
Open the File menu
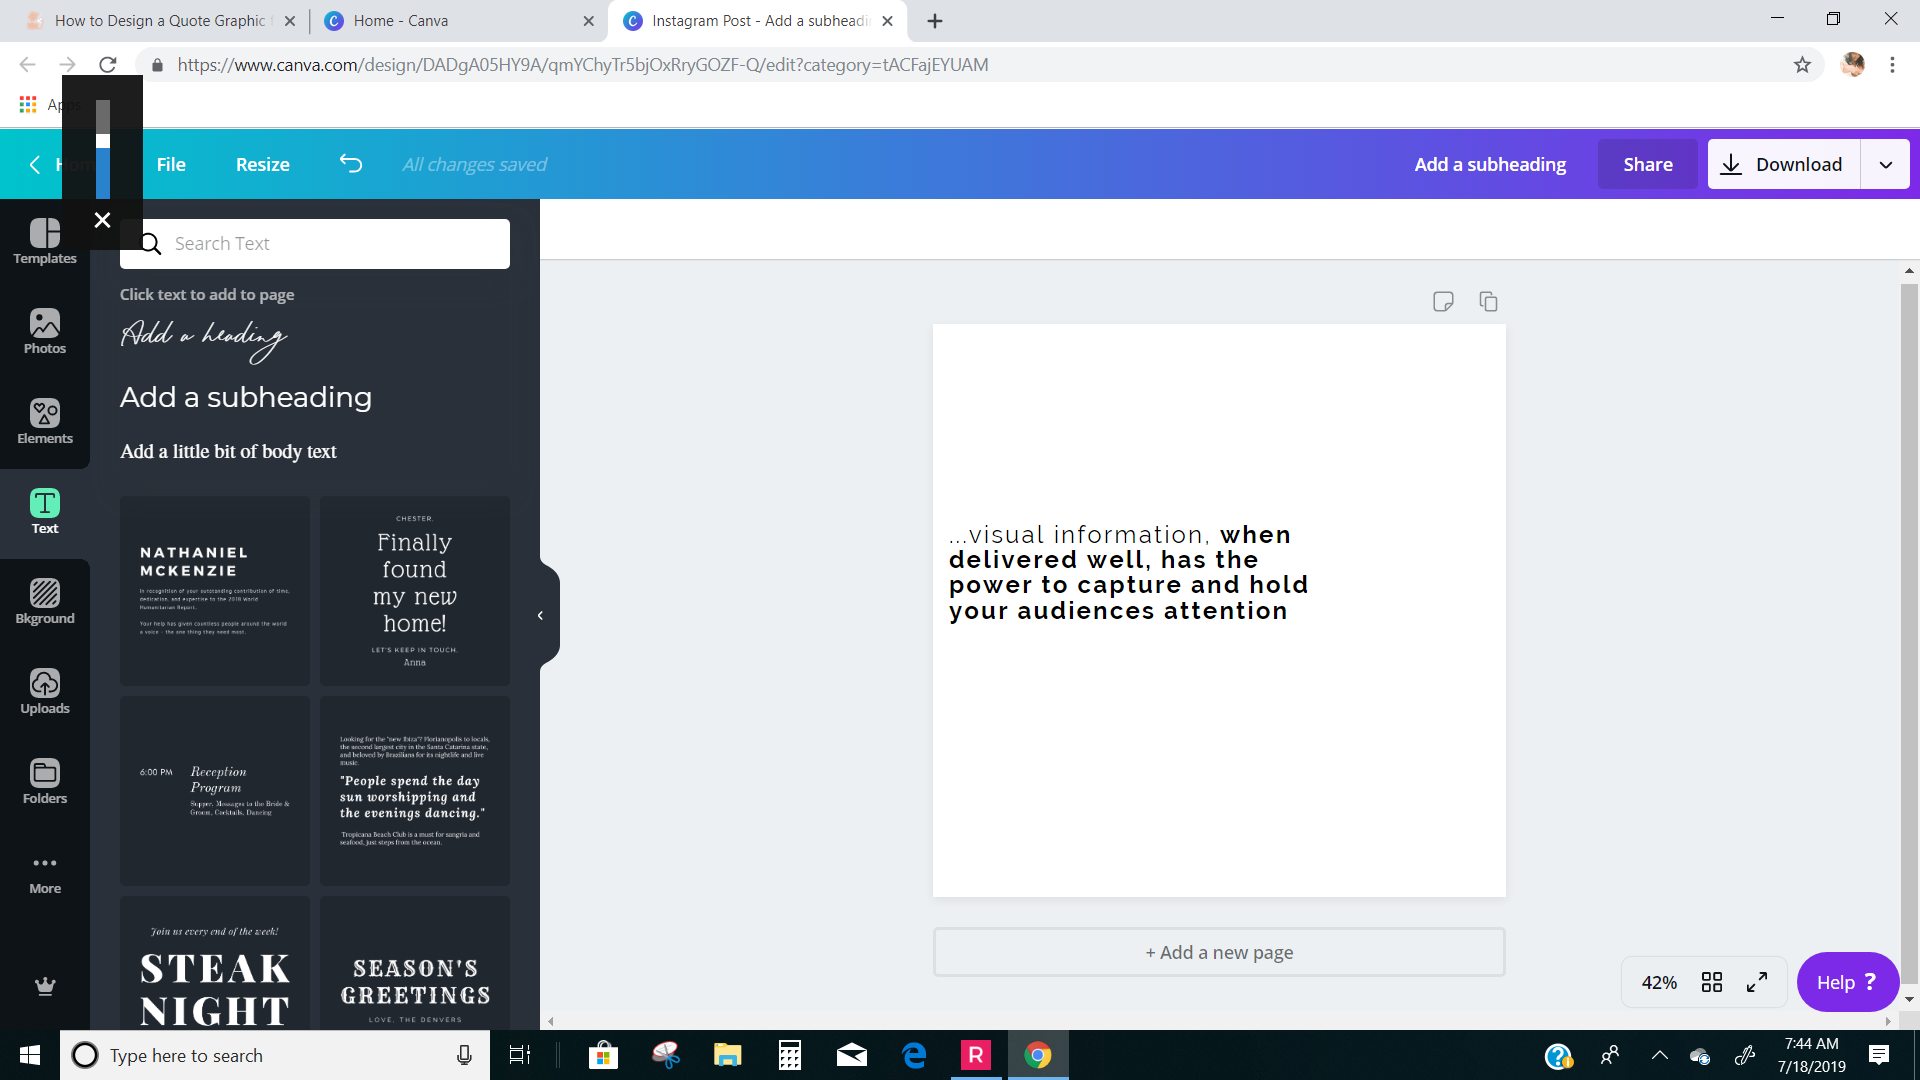[171, 165]
